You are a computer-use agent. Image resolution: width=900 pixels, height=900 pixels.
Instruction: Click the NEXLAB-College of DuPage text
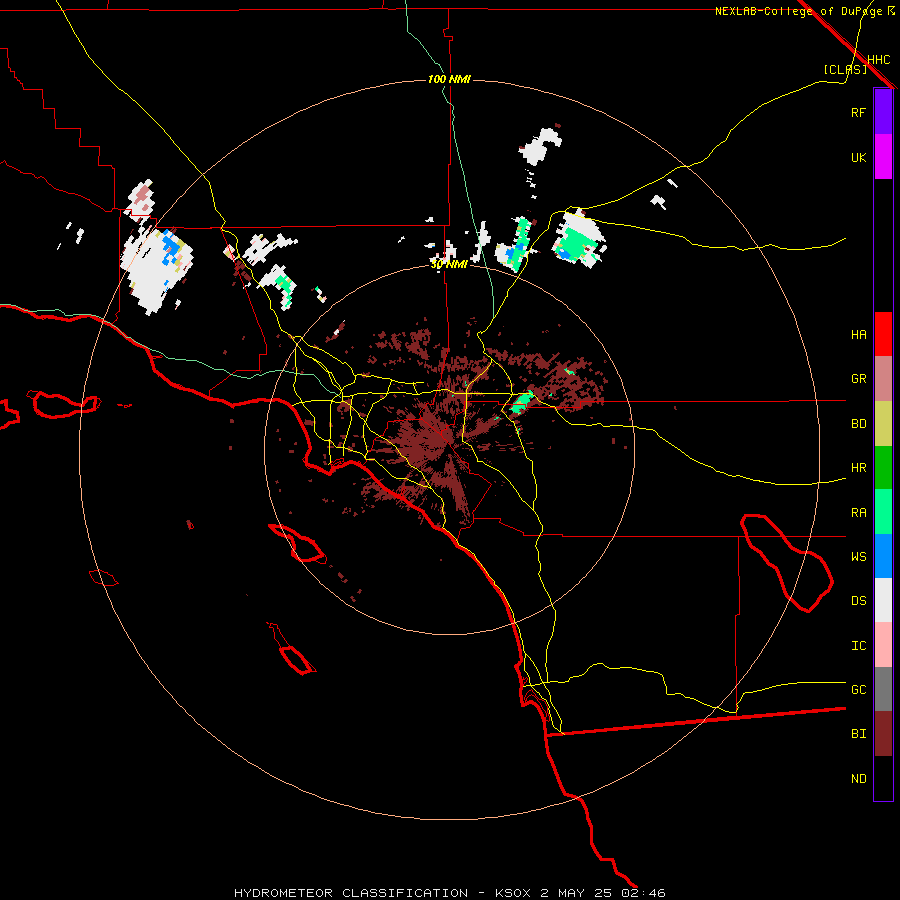[x=800, y=11]
